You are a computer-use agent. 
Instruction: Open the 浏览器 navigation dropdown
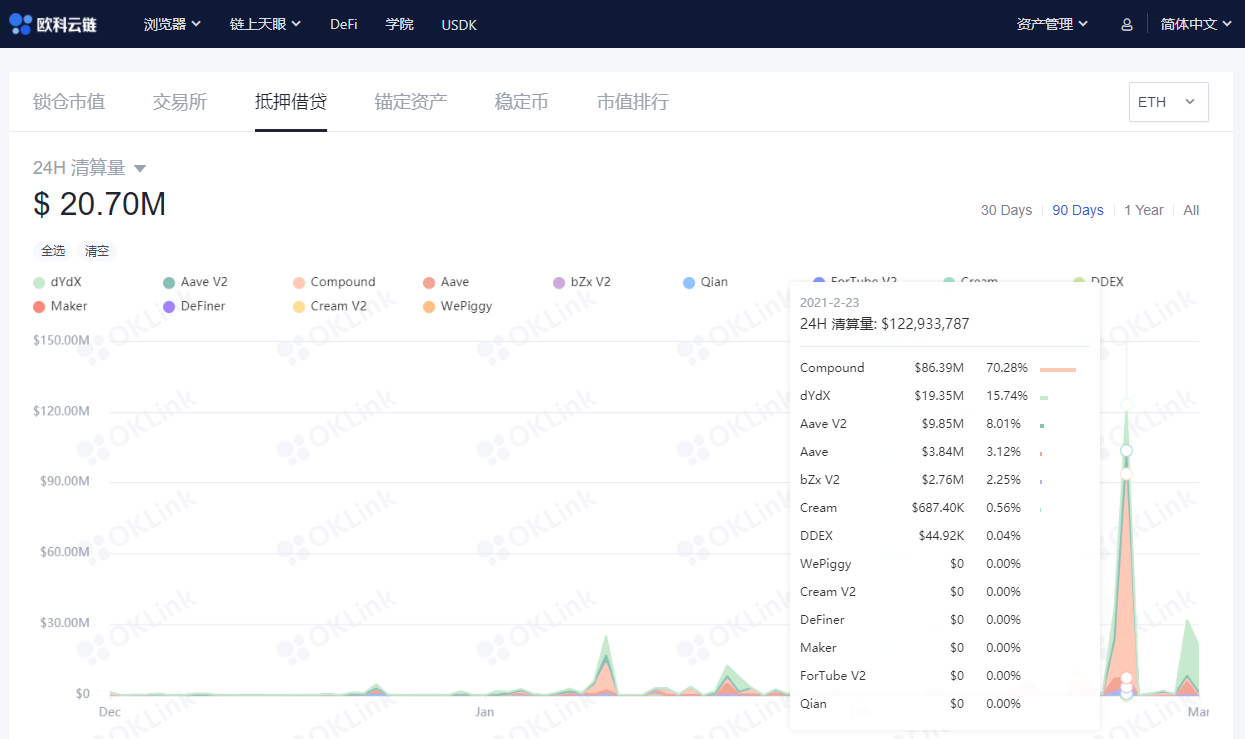coord(171,24)
